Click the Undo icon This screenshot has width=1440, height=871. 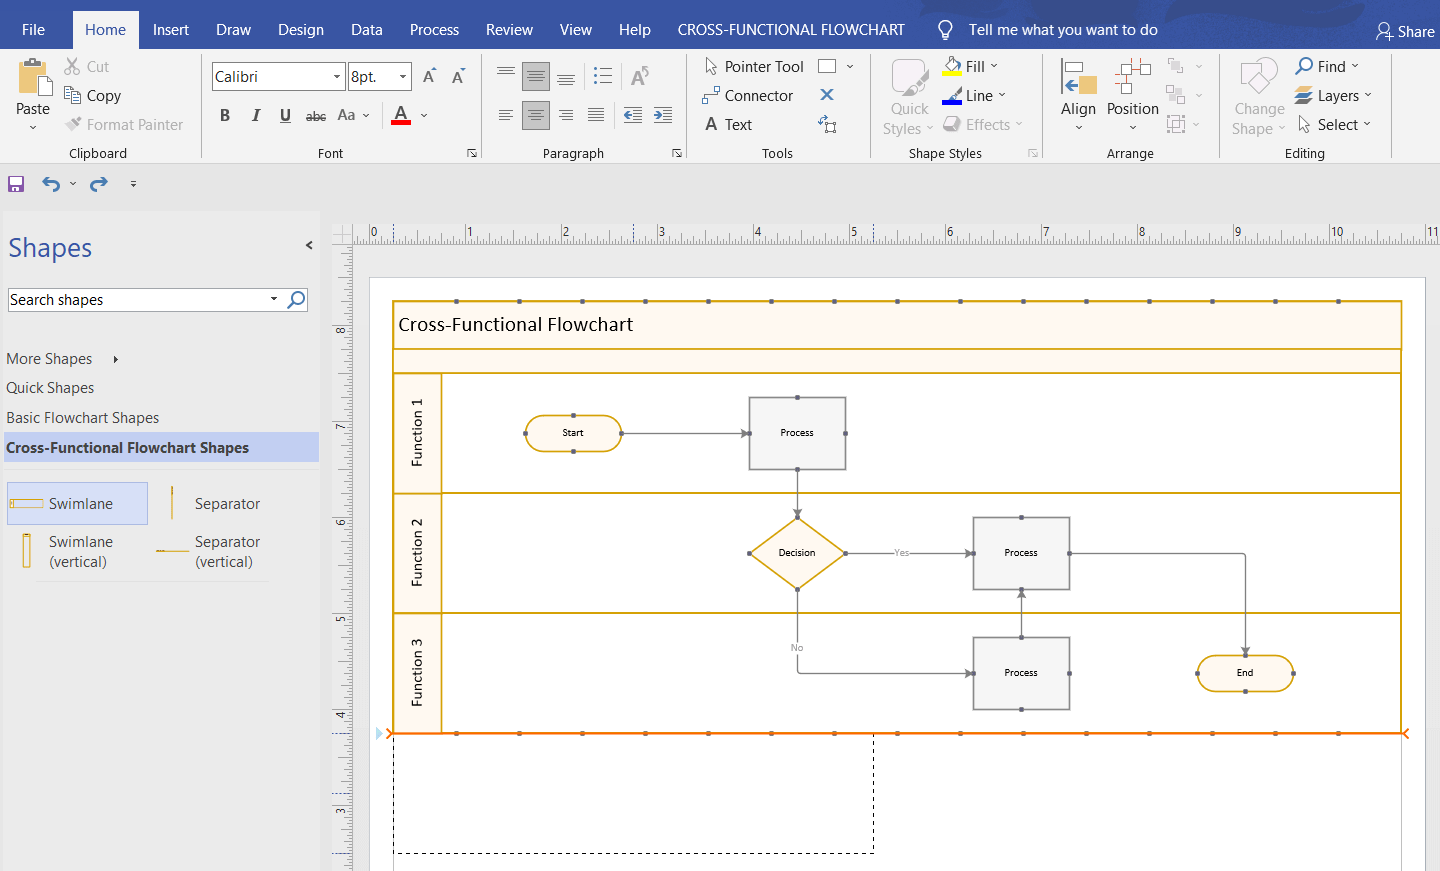(x=48, y=184)
